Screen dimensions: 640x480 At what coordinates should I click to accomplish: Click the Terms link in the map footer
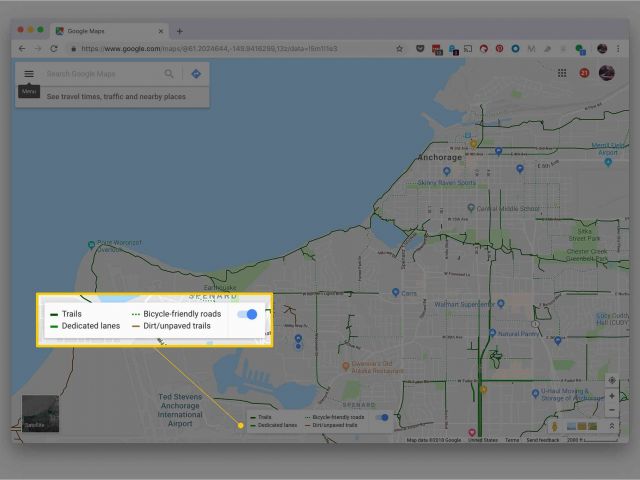(x=512, y=440)
